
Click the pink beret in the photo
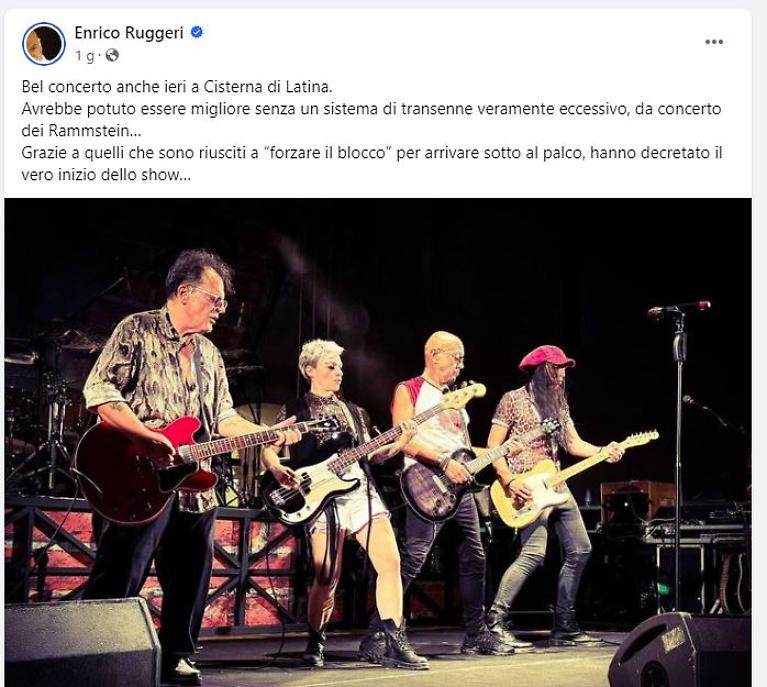click(546, 357)
